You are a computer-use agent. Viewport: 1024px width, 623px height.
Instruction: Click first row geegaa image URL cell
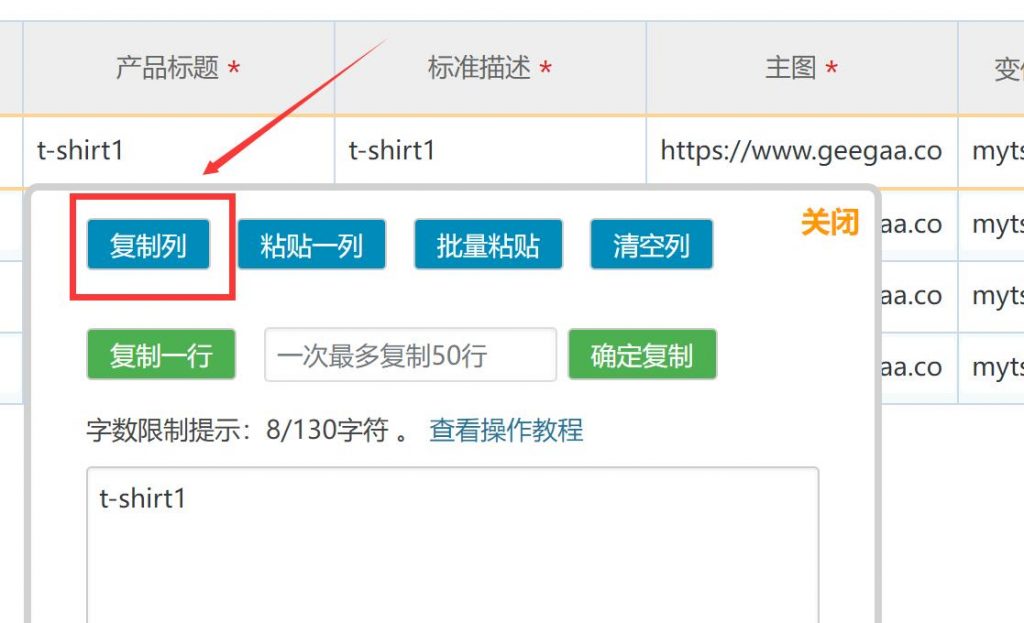pos(801,151)
